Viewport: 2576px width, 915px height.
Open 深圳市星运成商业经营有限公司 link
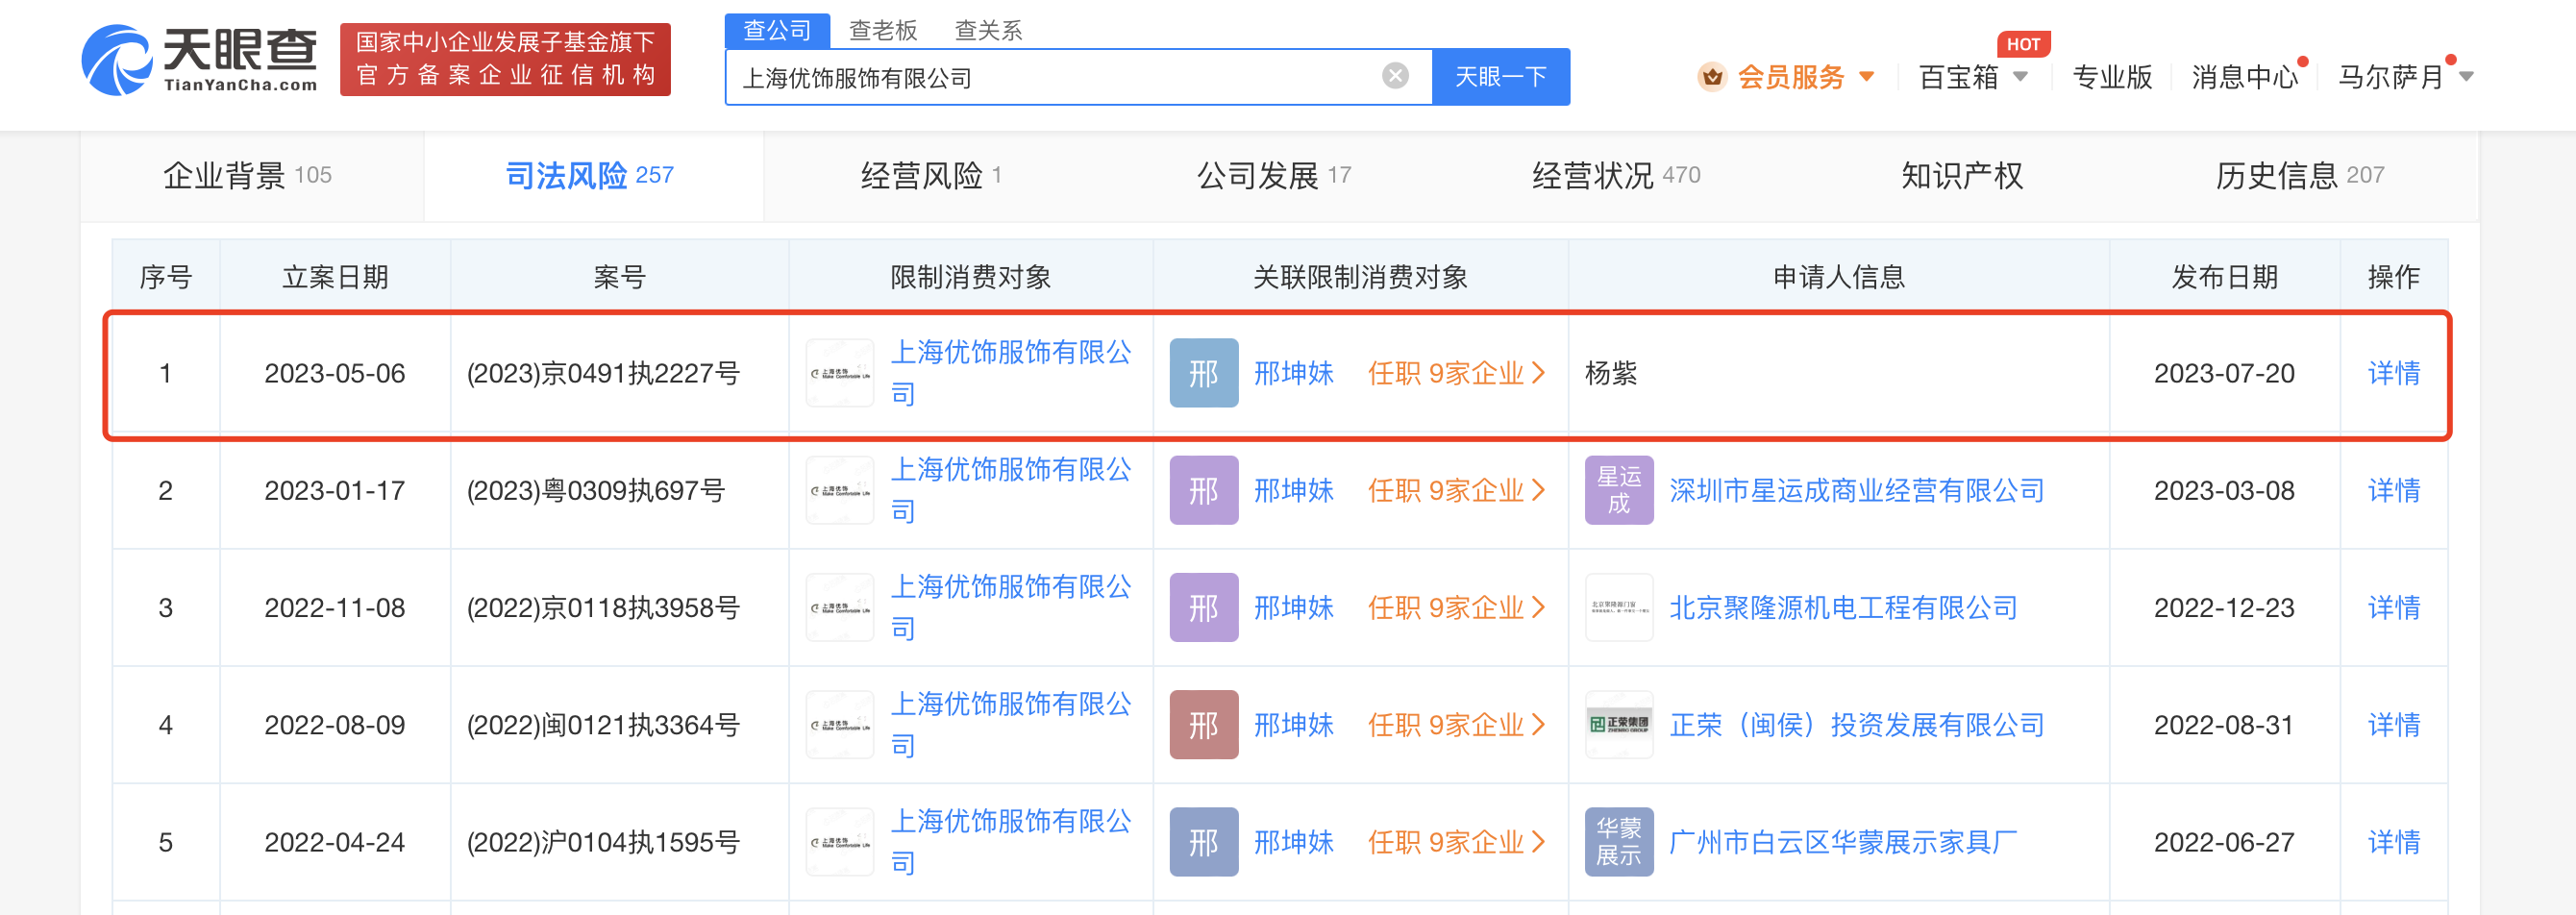(x=1856, y=490)
